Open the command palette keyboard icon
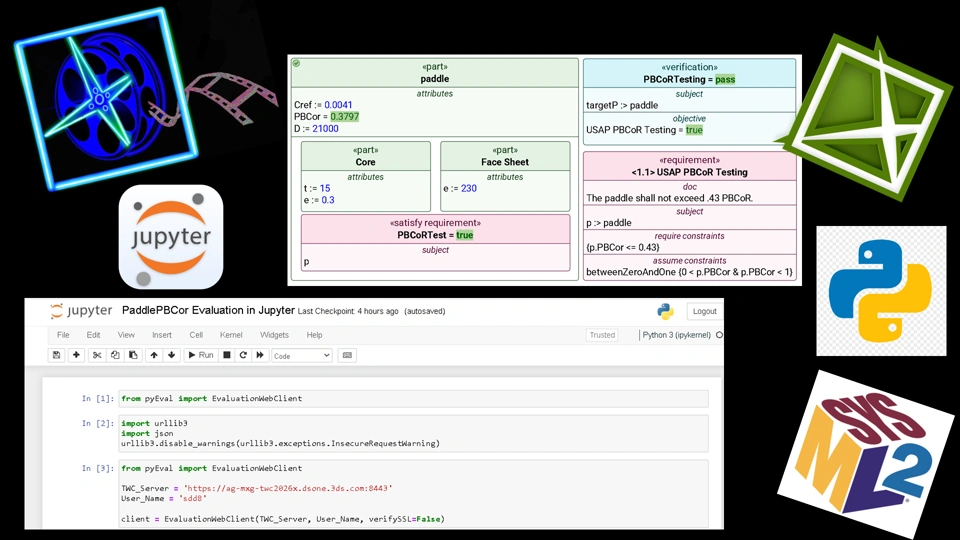960x540 pixels. [347, 355]
